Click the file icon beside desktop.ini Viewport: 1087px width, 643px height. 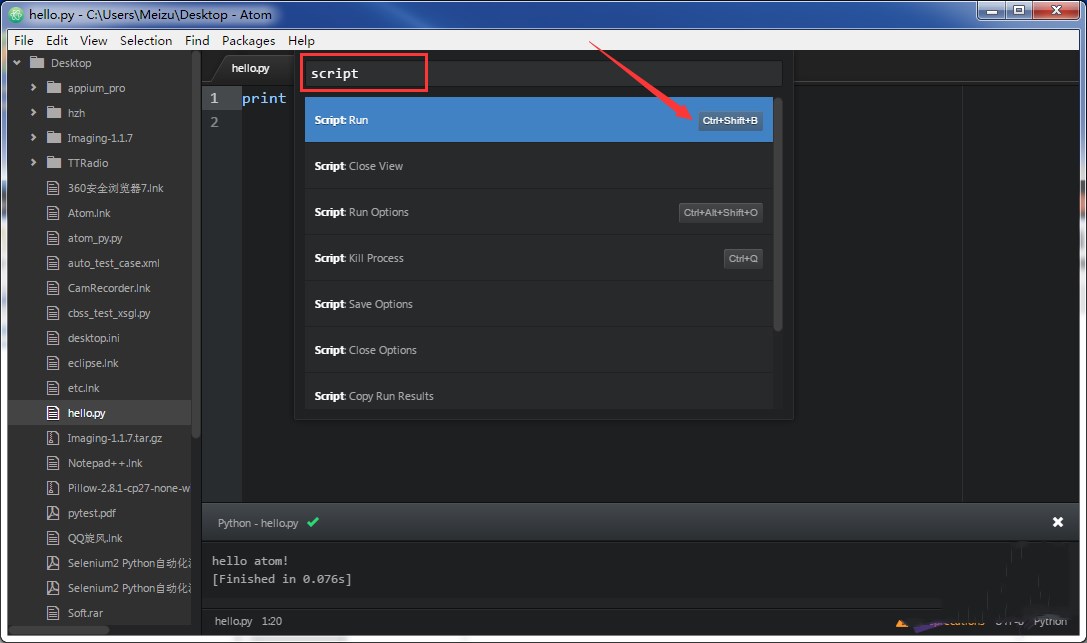[x=53, y=337]
